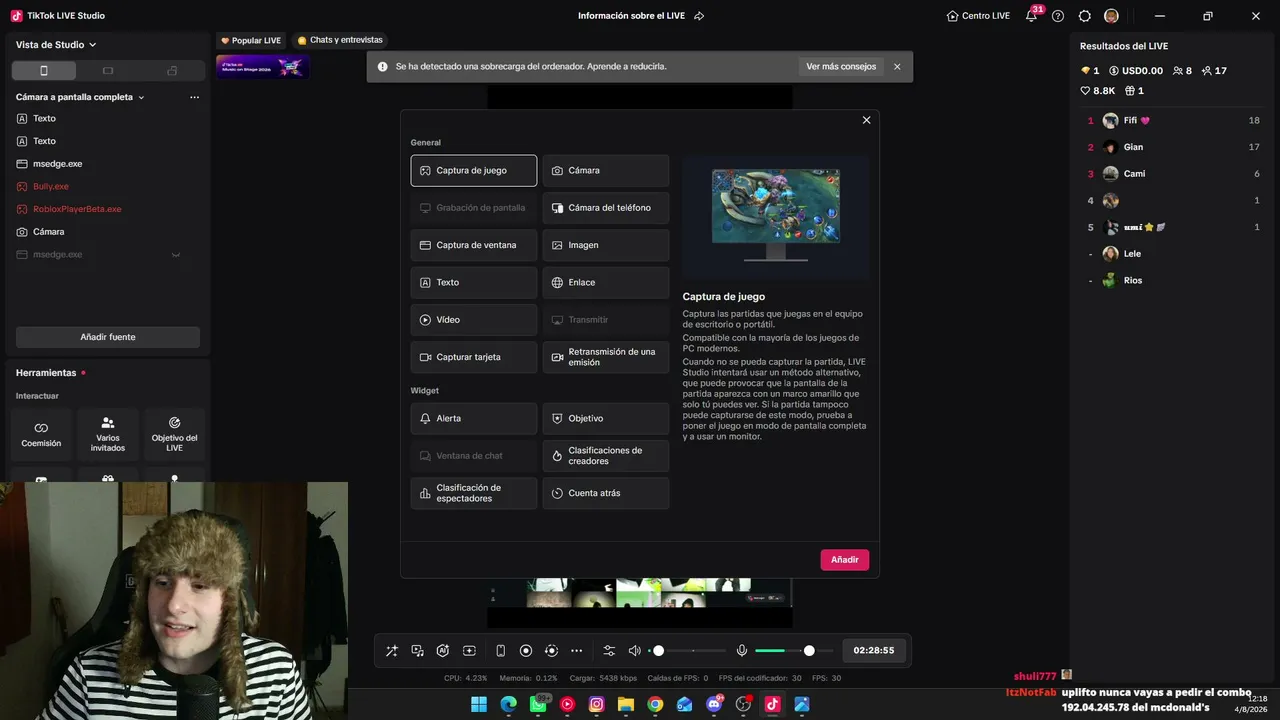This screenshot has height=720, width=1280.
Task: Click the record button in bottom toolbar
Action: (x=526, y=651)
